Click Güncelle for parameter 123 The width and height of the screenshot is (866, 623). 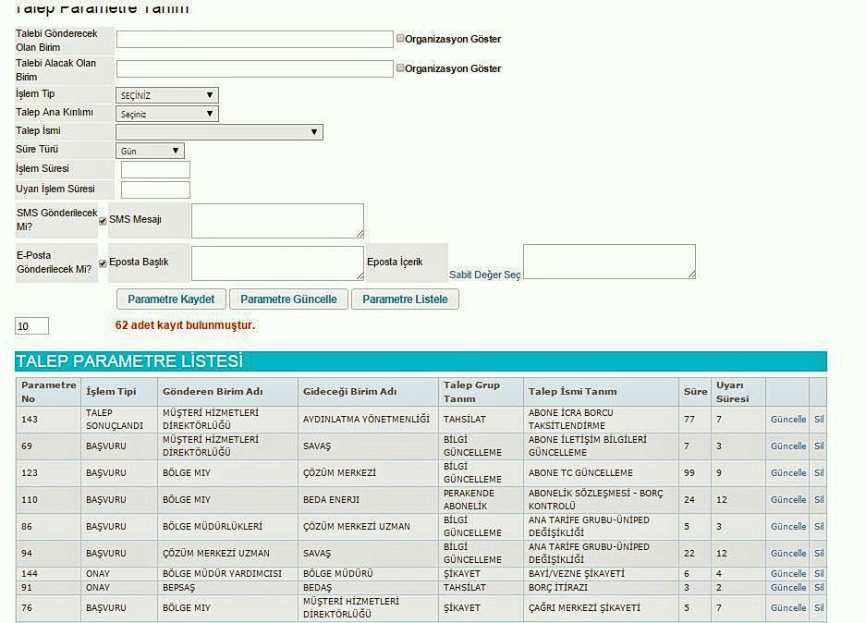point(788,473)
